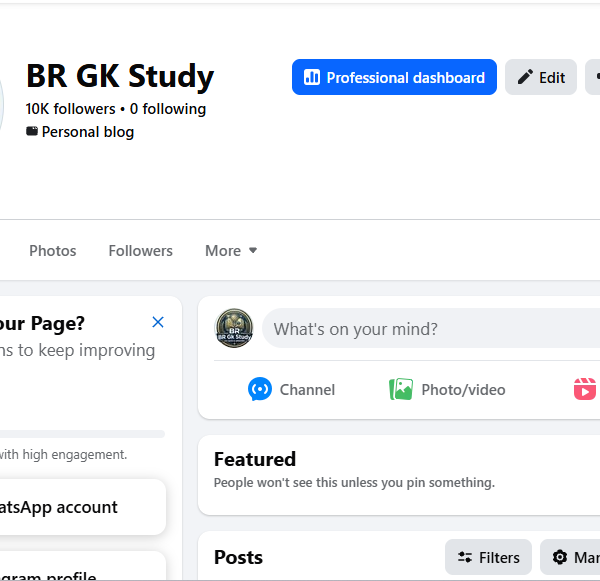Open the WhatsApp account card
Image resolution: width=600 pixels, height=581 pixels.
tap(82, 507)
